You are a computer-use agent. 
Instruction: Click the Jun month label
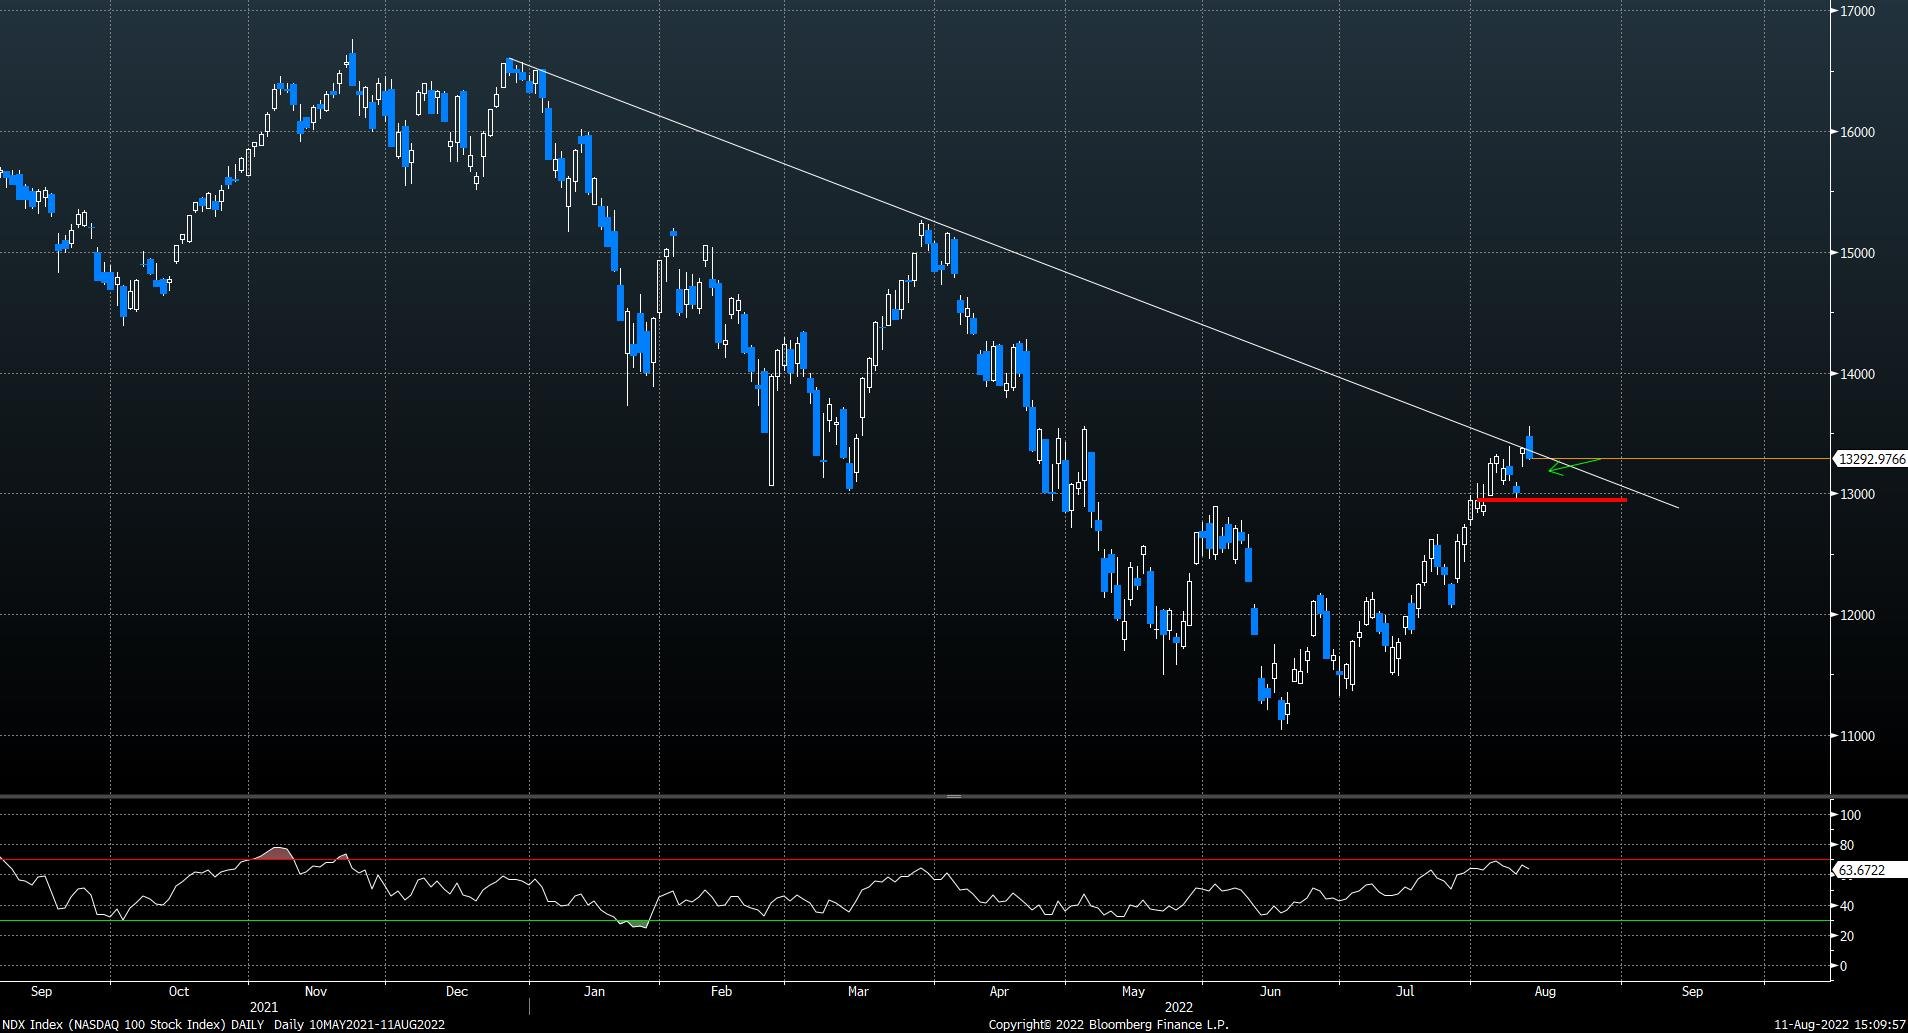tap(1271, 992)
